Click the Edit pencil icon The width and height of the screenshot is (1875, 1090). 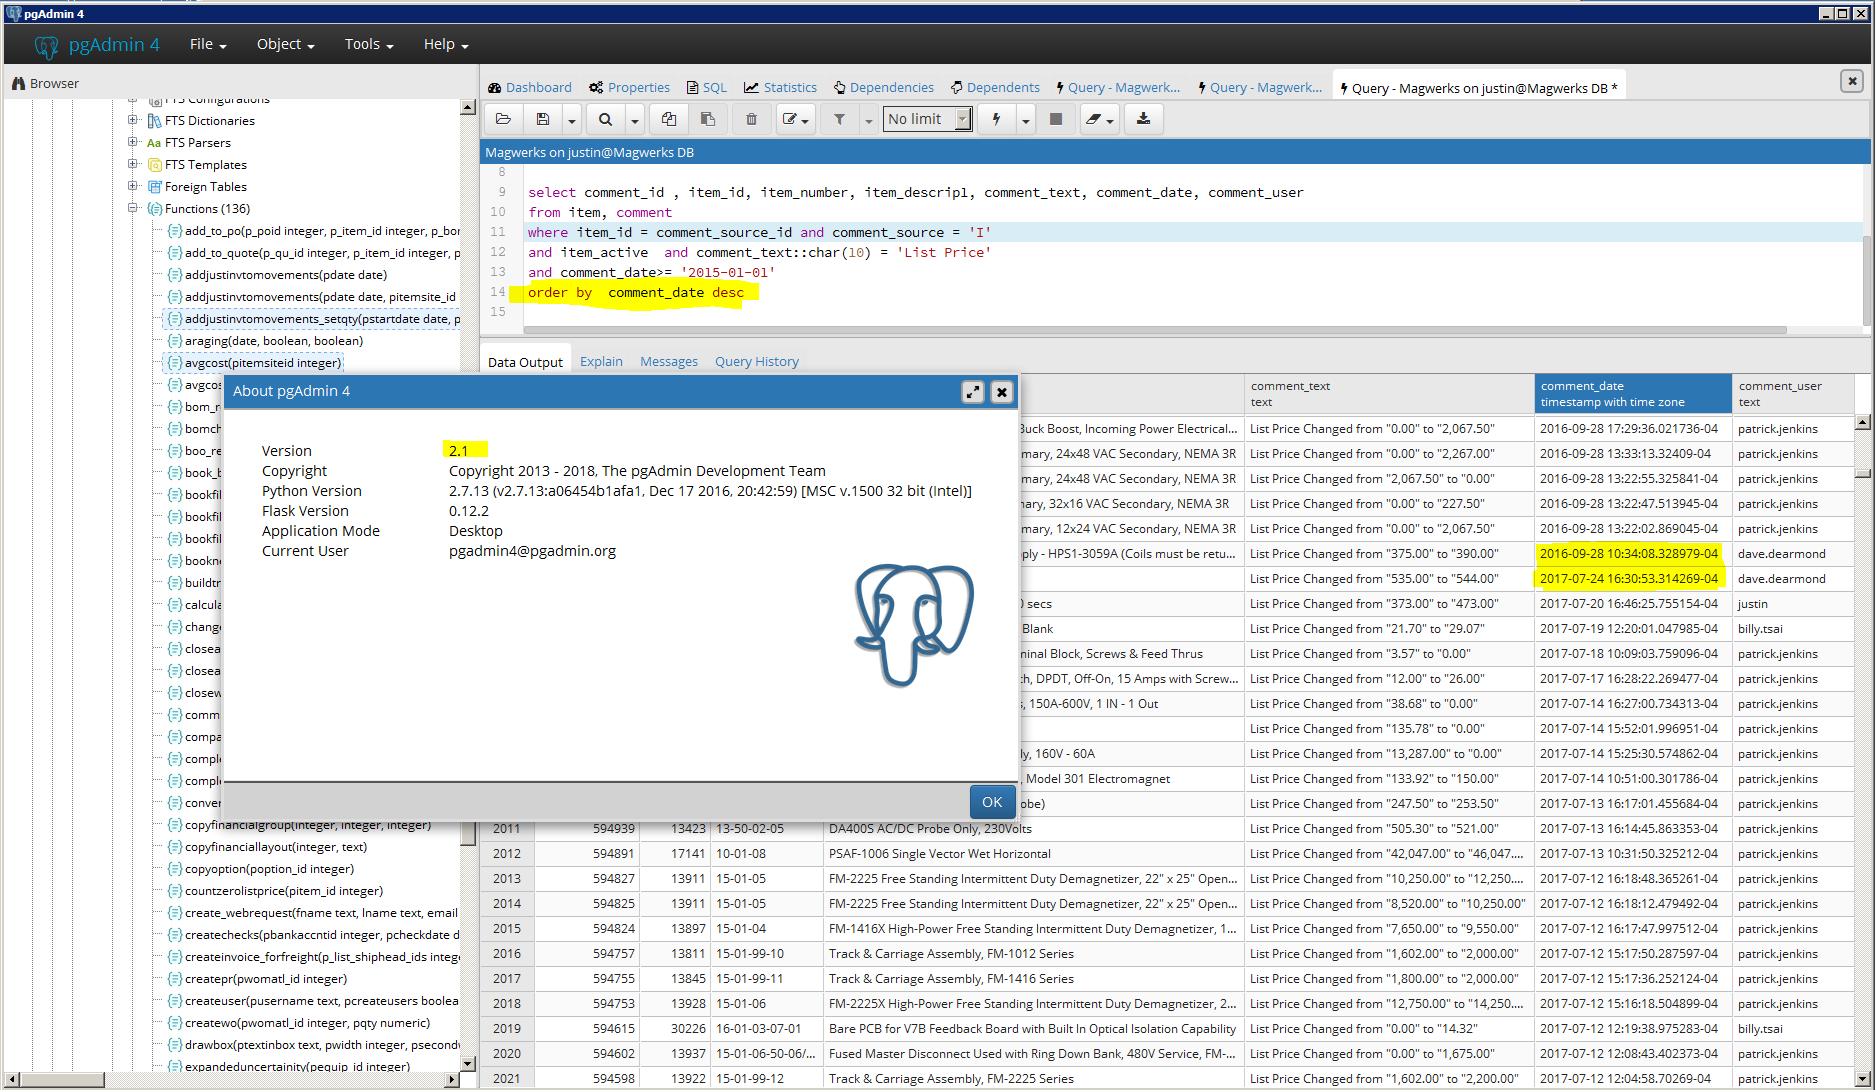tap(796, 119)
